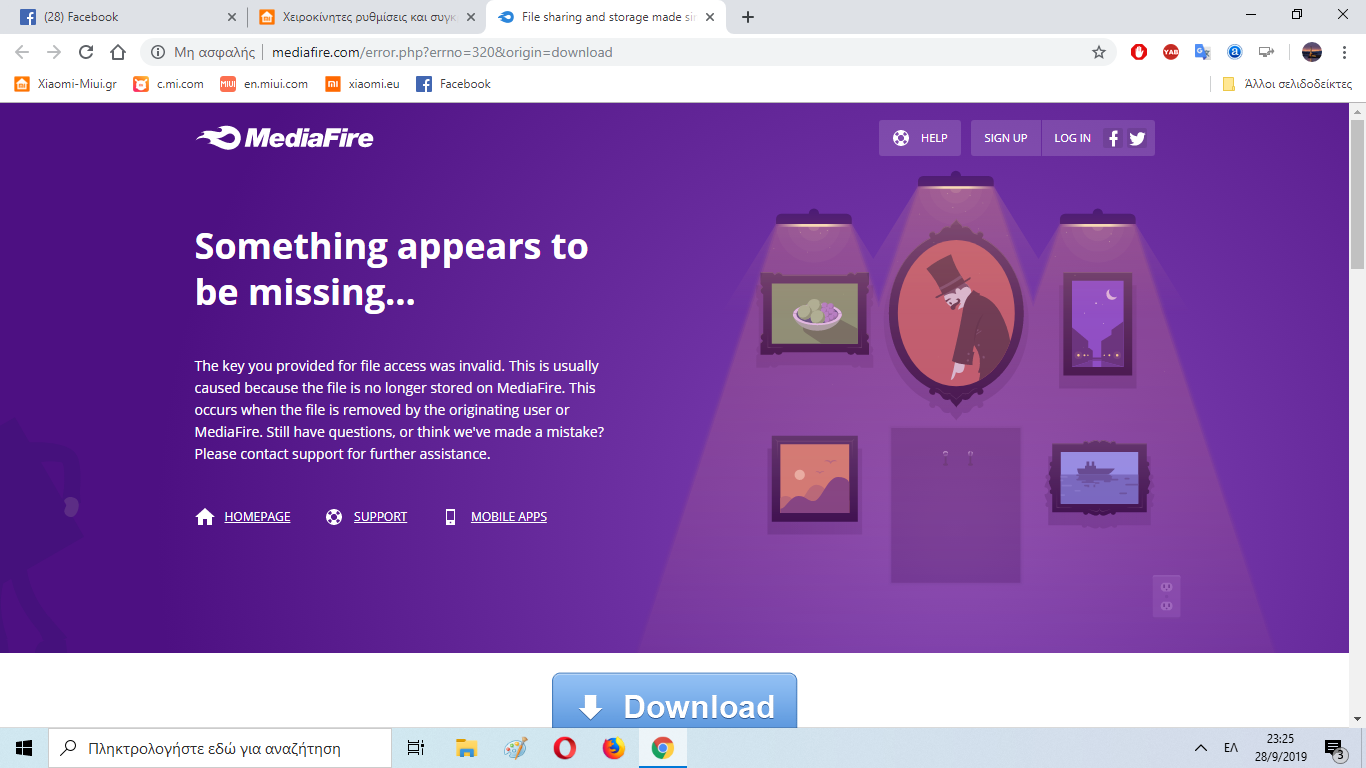Open a new tab with the plus button

click(748, 17)
